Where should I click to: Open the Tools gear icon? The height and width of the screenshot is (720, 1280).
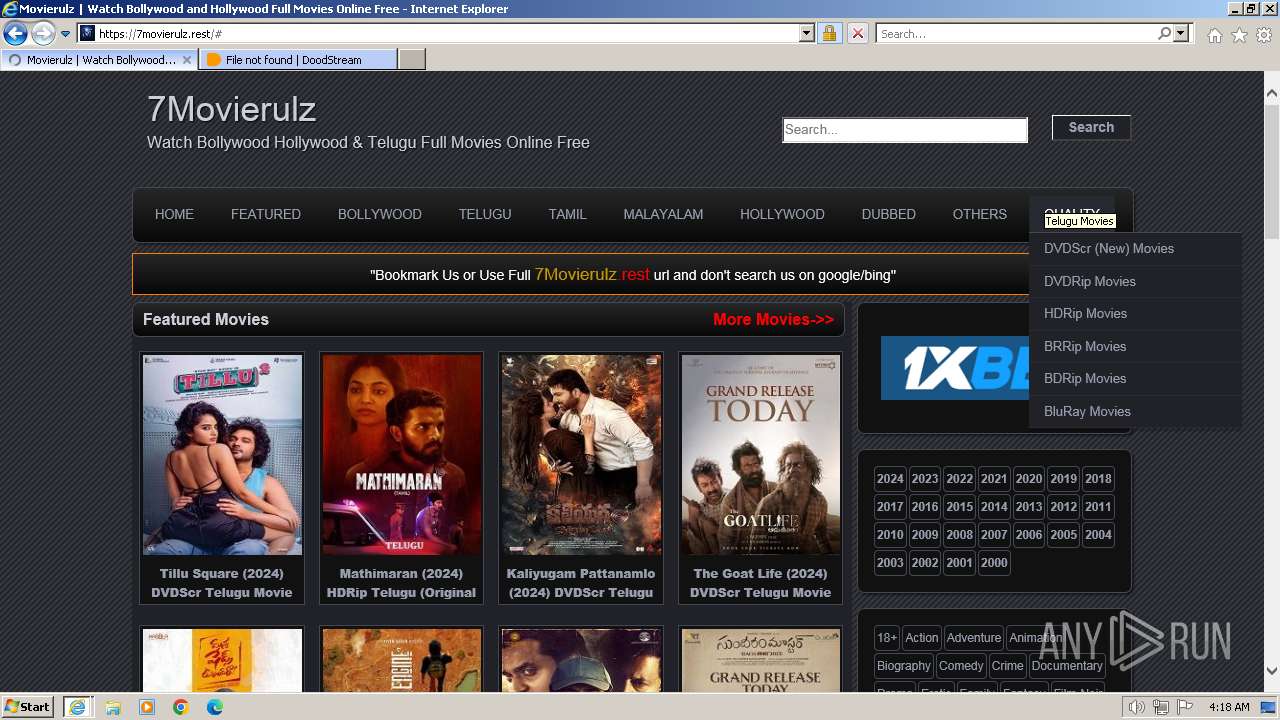click(x=1264, y=35)
